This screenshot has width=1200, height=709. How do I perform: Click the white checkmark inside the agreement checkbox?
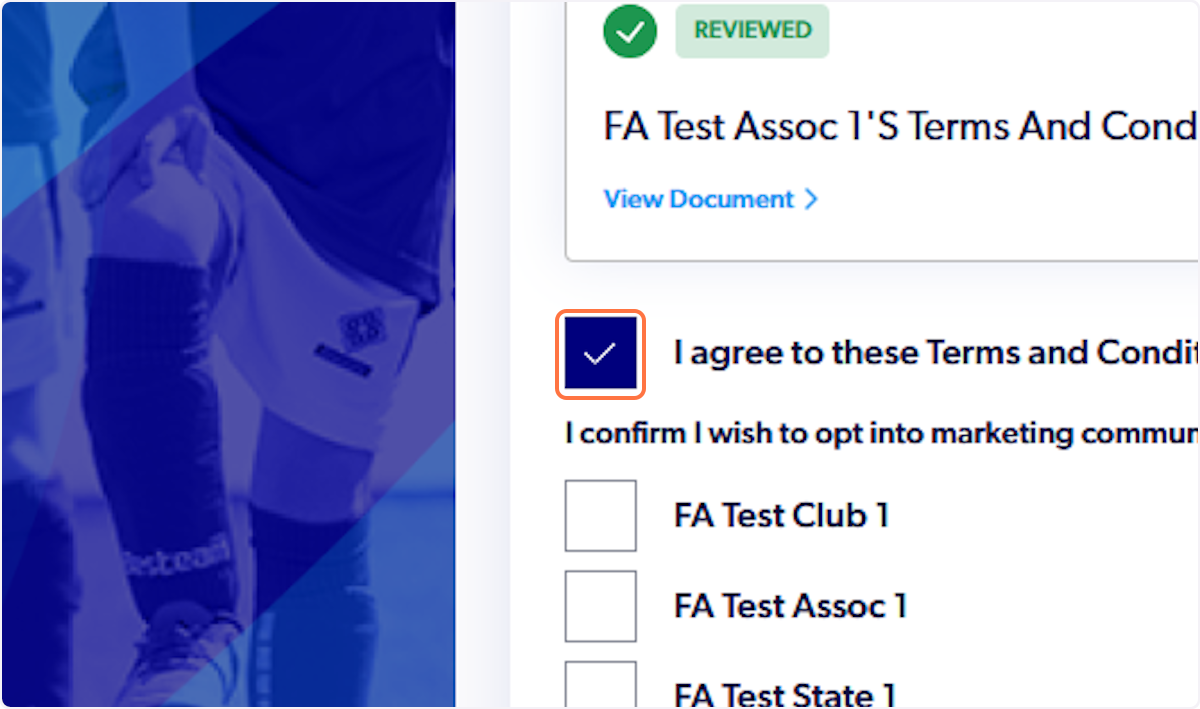(x=600, y=353)
